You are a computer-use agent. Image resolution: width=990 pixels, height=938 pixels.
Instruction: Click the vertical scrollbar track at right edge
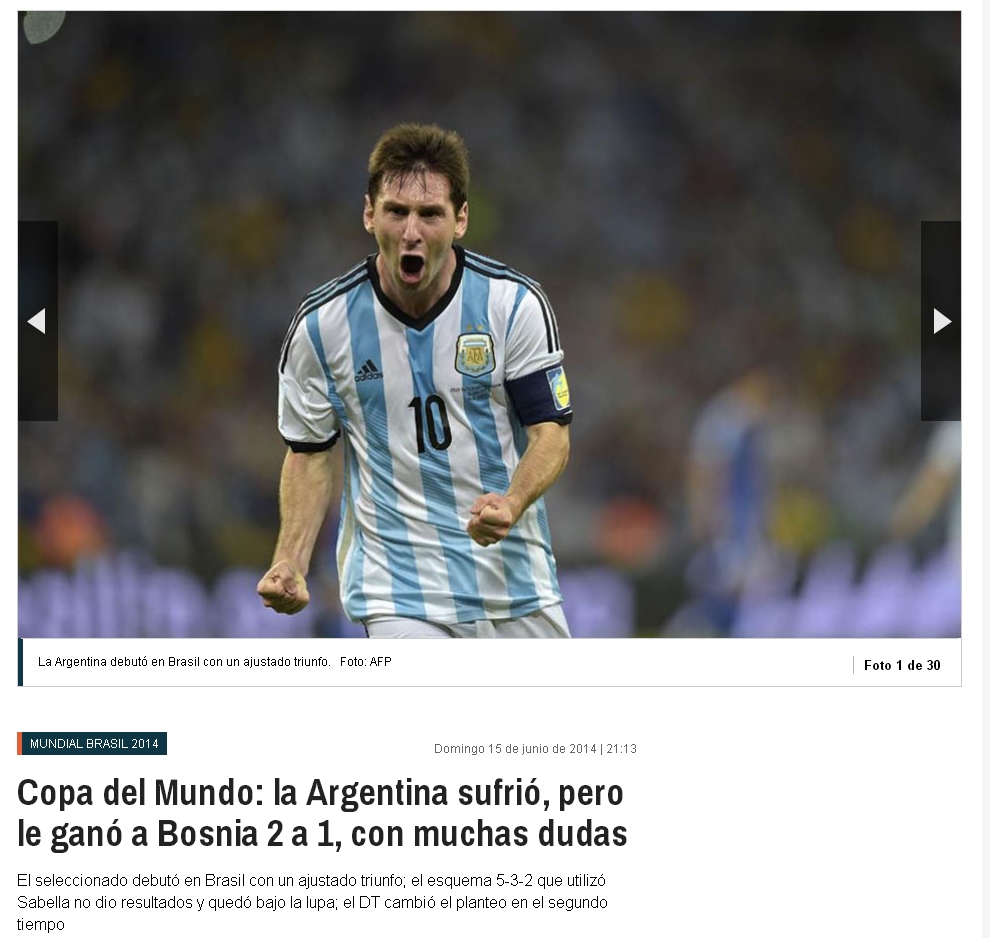(984, 469)
